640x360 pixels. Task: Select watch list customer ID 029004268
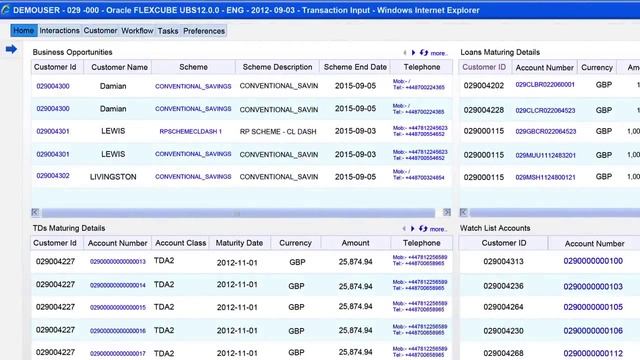pos(503,353)
